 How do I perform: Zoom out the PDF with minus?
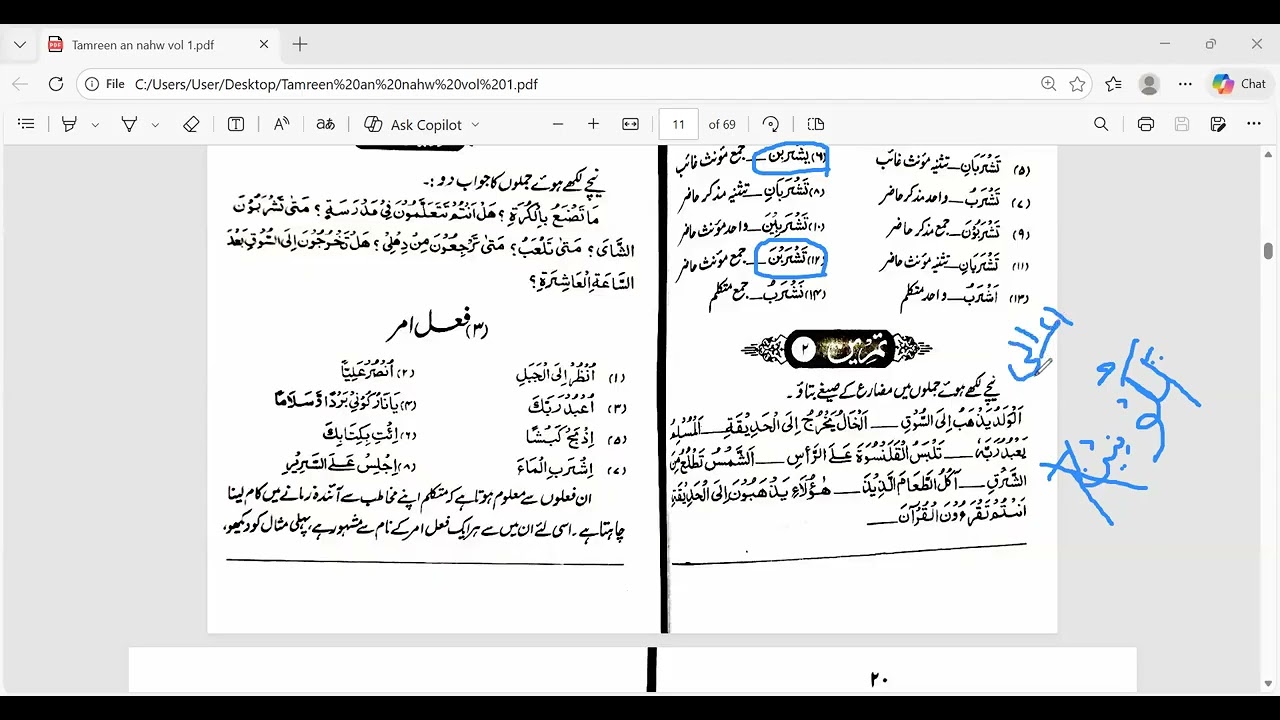pos(558,124)
